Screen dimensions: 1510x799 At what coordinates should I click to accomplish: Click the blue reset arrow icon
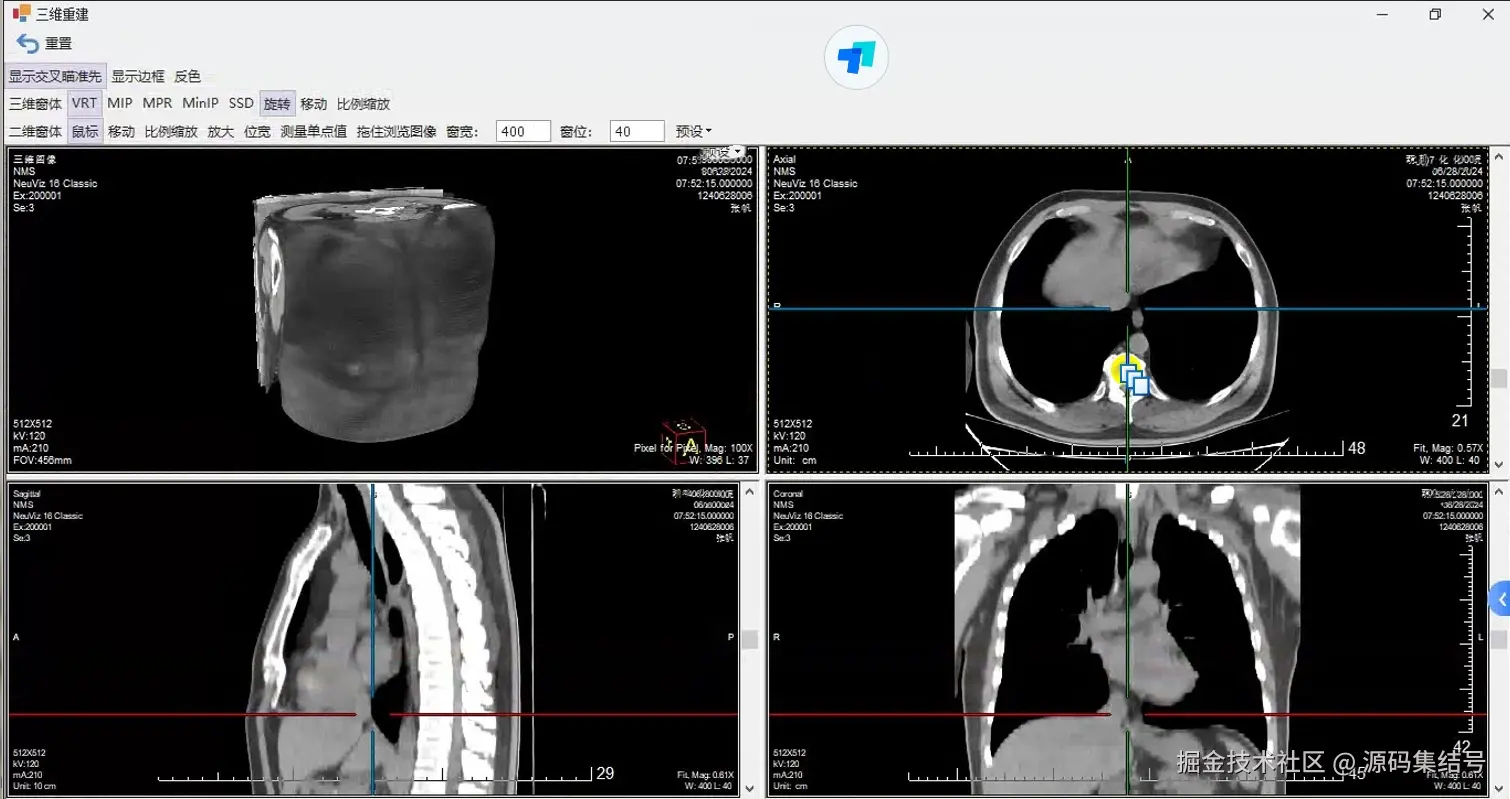27,44
